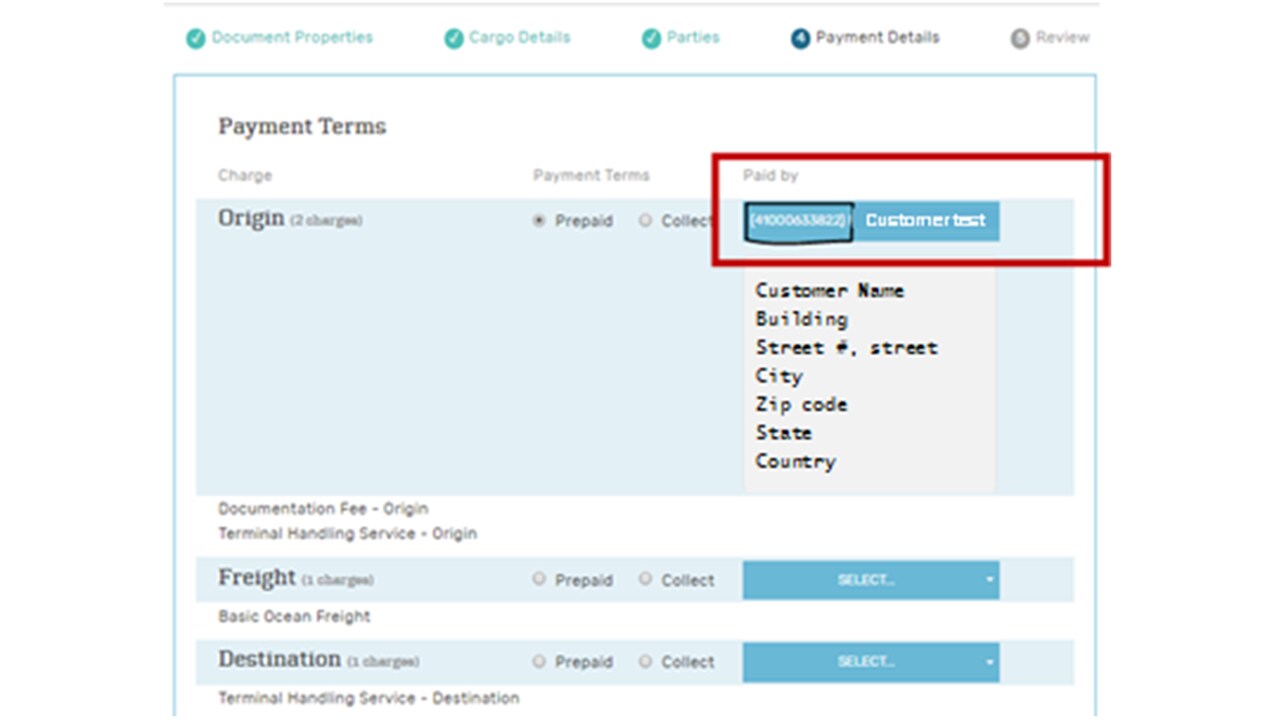This screenshot has width=1280, height=720.
Task: Click the filled step circle for Payment Details
Action: tap(799, 37)
